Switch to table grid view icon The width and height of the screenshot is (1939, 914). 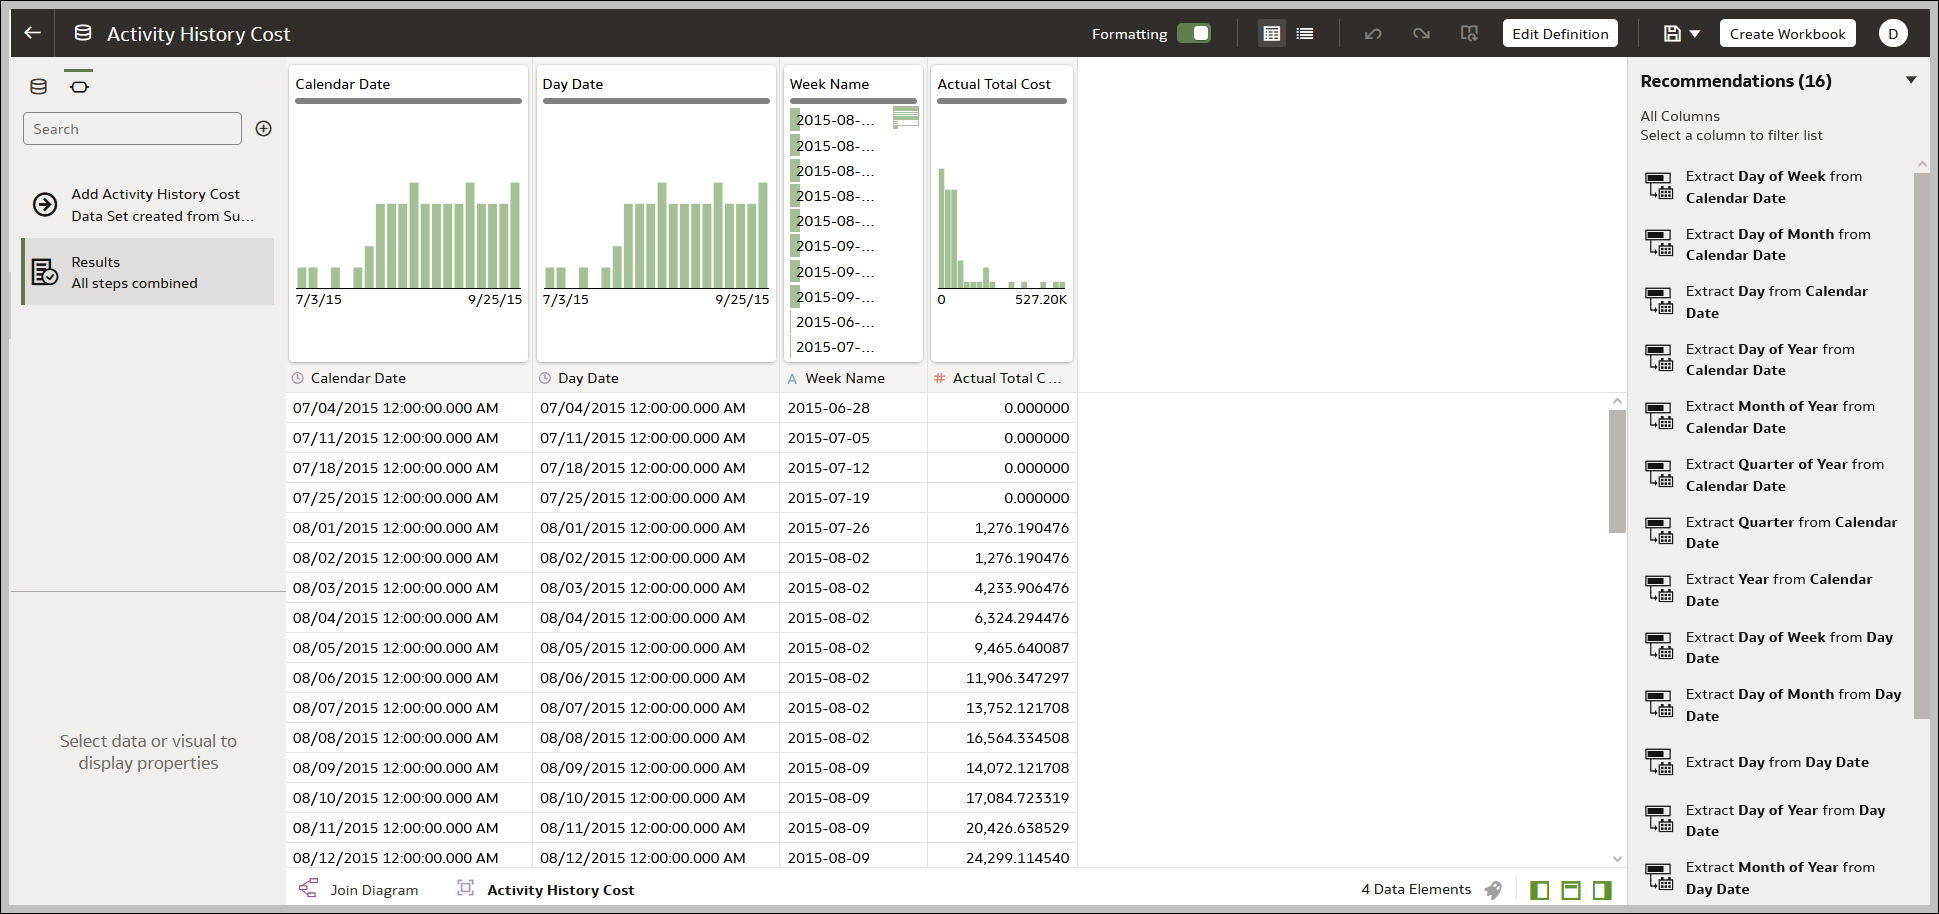pyautogui.click(x=1271, y=33)
